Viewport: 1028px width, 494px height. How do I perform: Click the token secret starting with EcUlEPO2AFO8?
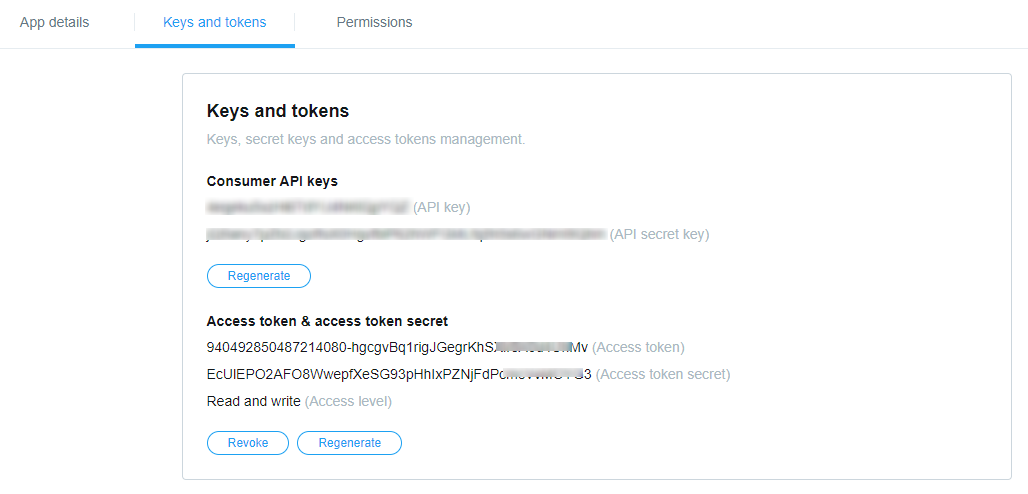398,374
